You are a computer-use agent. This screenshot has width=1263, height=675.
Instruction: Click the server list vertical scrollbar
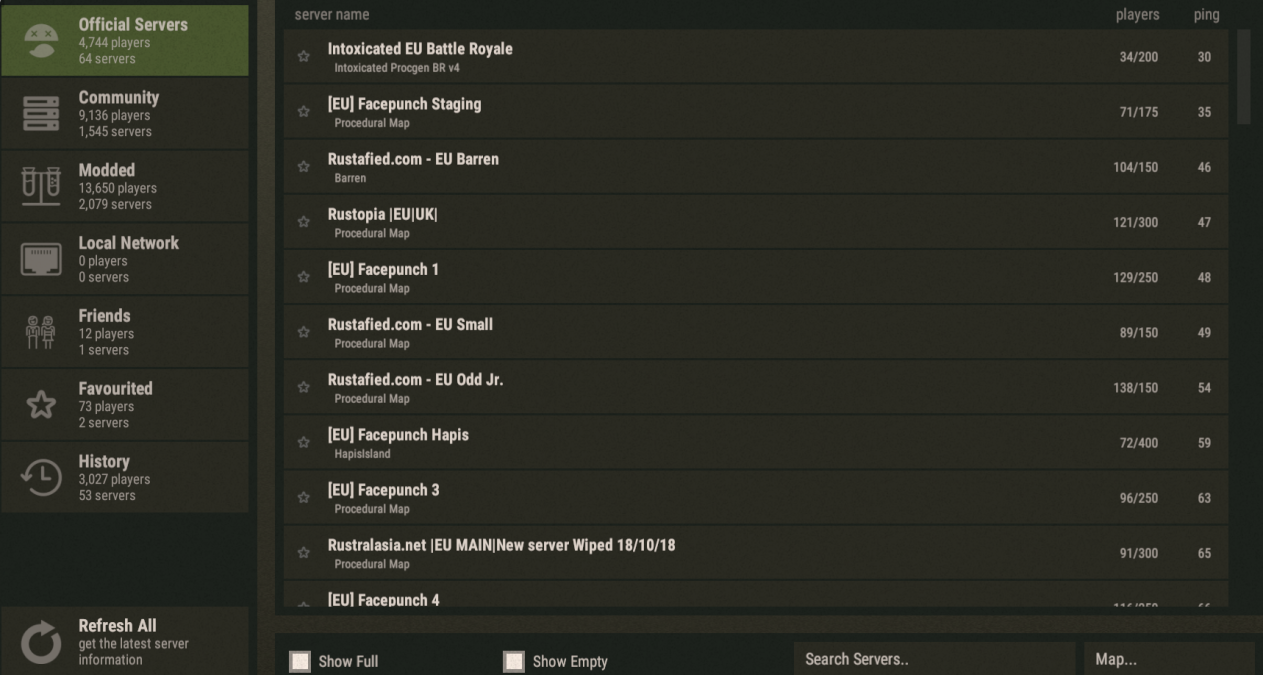click(x=1244, y=76)
